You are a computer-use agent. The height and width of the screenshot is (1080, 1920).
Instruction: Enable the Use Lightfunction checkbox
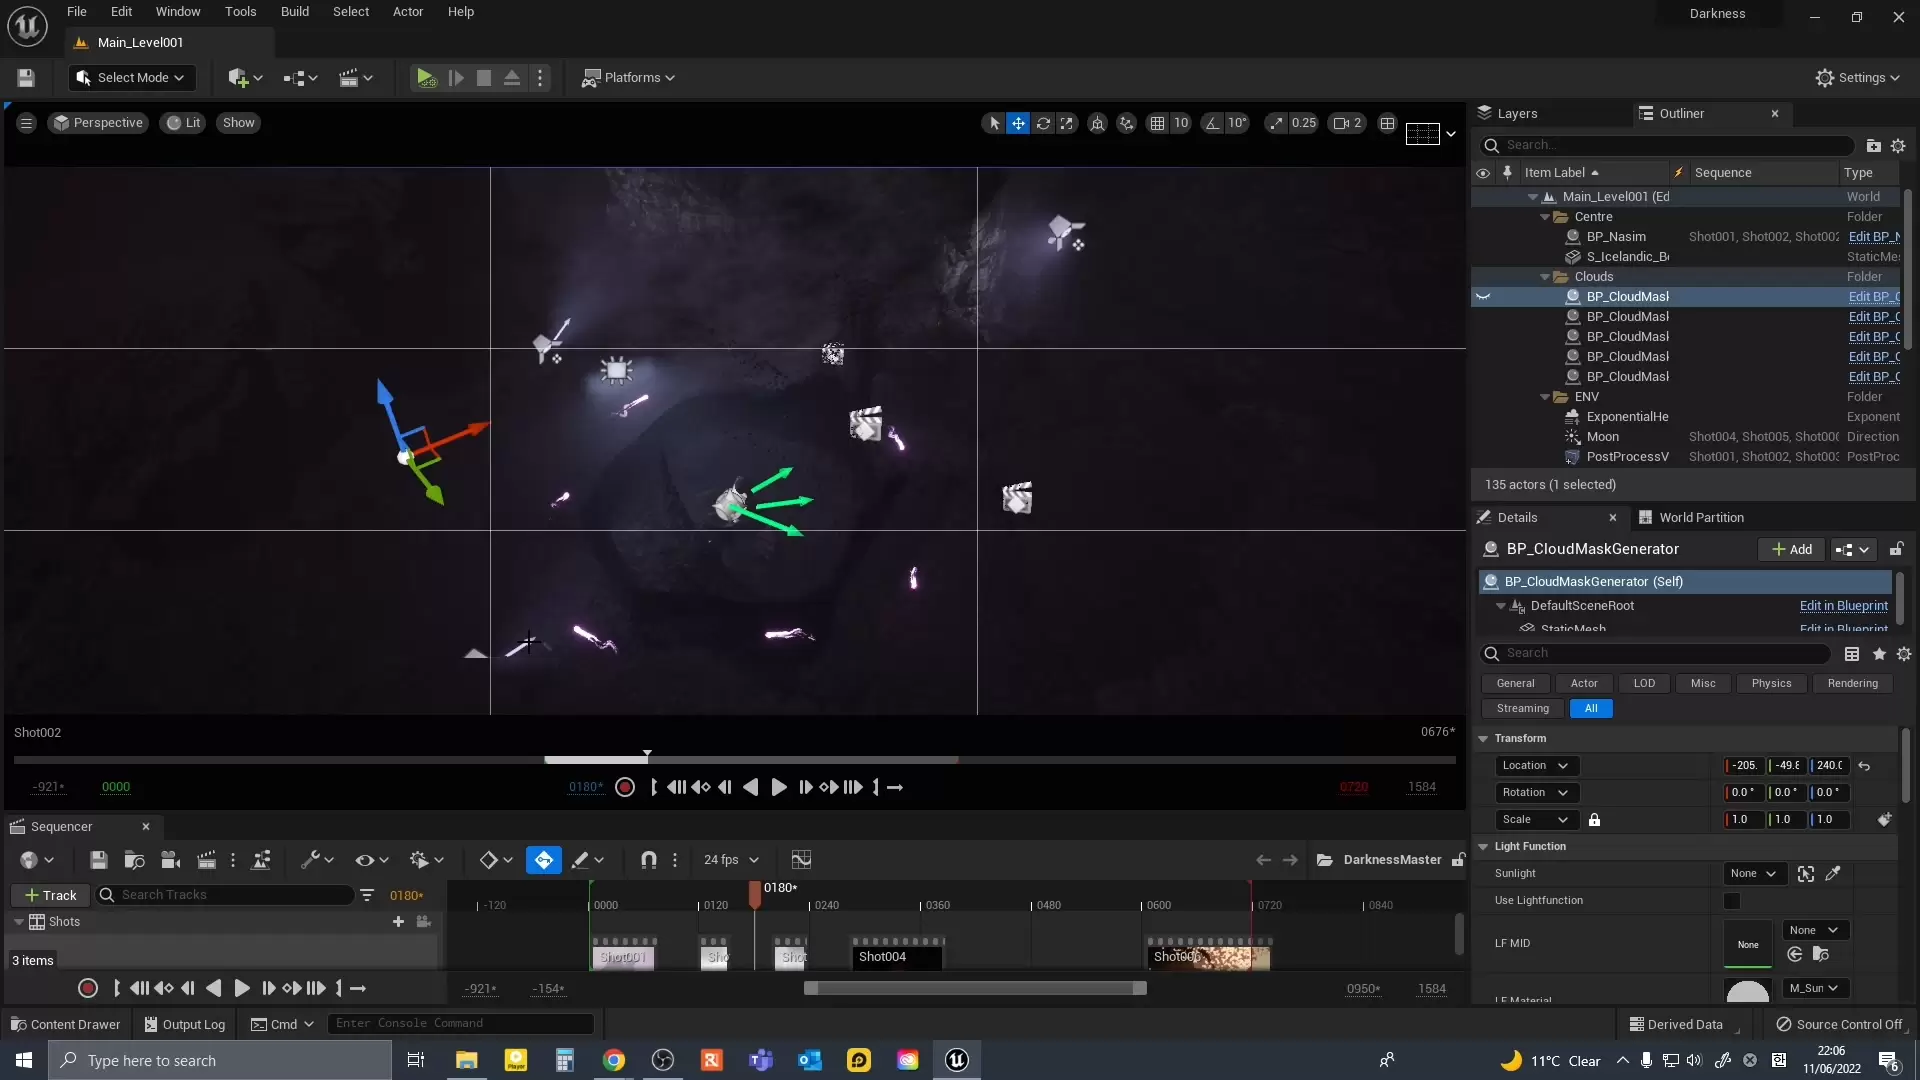[x=1732, y=901]
